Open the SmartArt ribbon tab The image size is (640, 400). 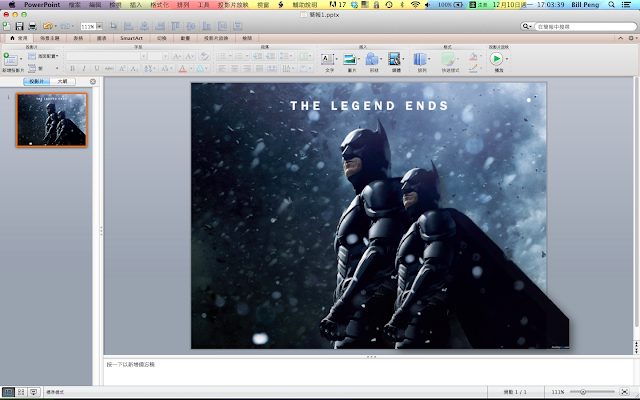point(131,38)
